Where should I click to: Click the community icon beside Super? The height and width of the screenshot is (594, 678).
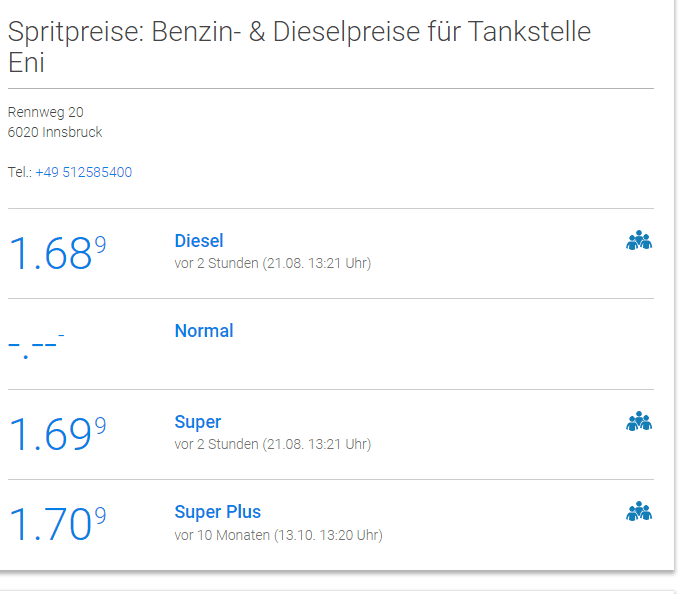639,421
